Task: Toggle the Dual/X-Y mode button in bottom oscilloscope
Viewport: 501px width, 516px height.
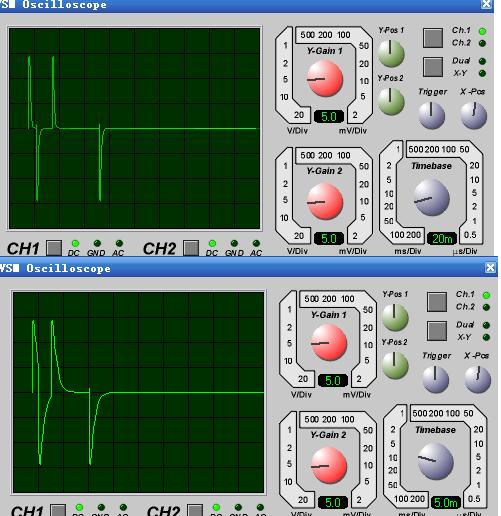Action: coord(437,331)
